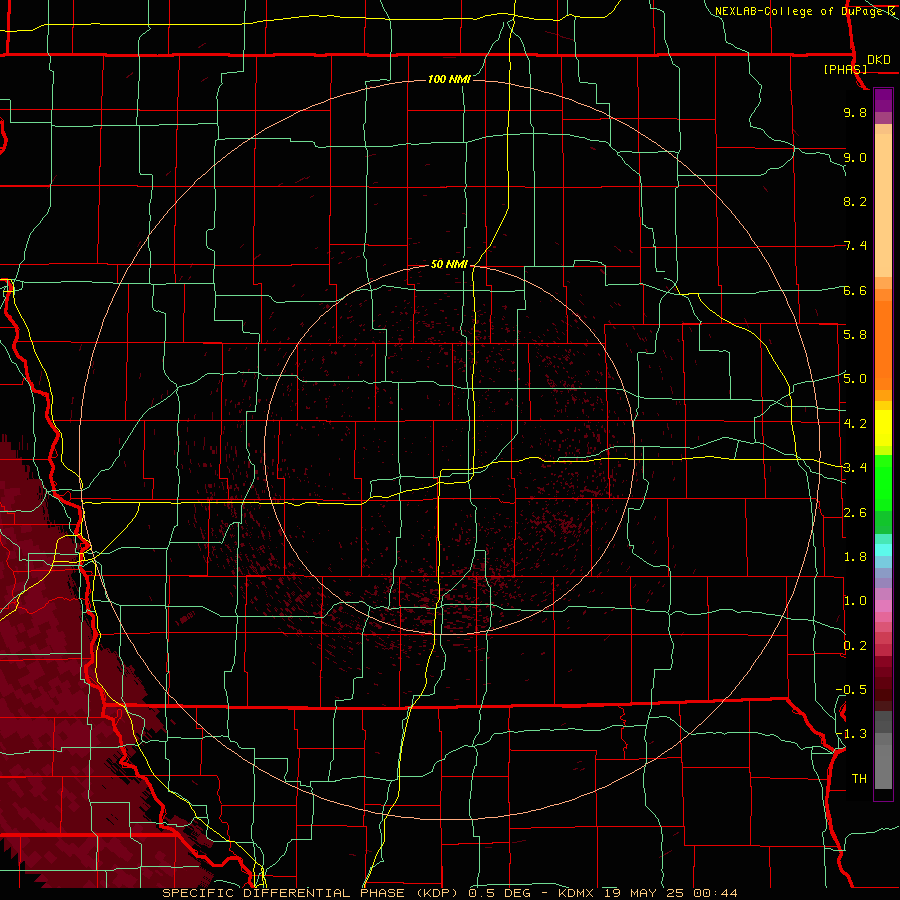Click the 00:44 timestamp in the caption
Image resolution: width=900 pixels, height=900 pixels.
pyautogui.click(x=715, y=893)
